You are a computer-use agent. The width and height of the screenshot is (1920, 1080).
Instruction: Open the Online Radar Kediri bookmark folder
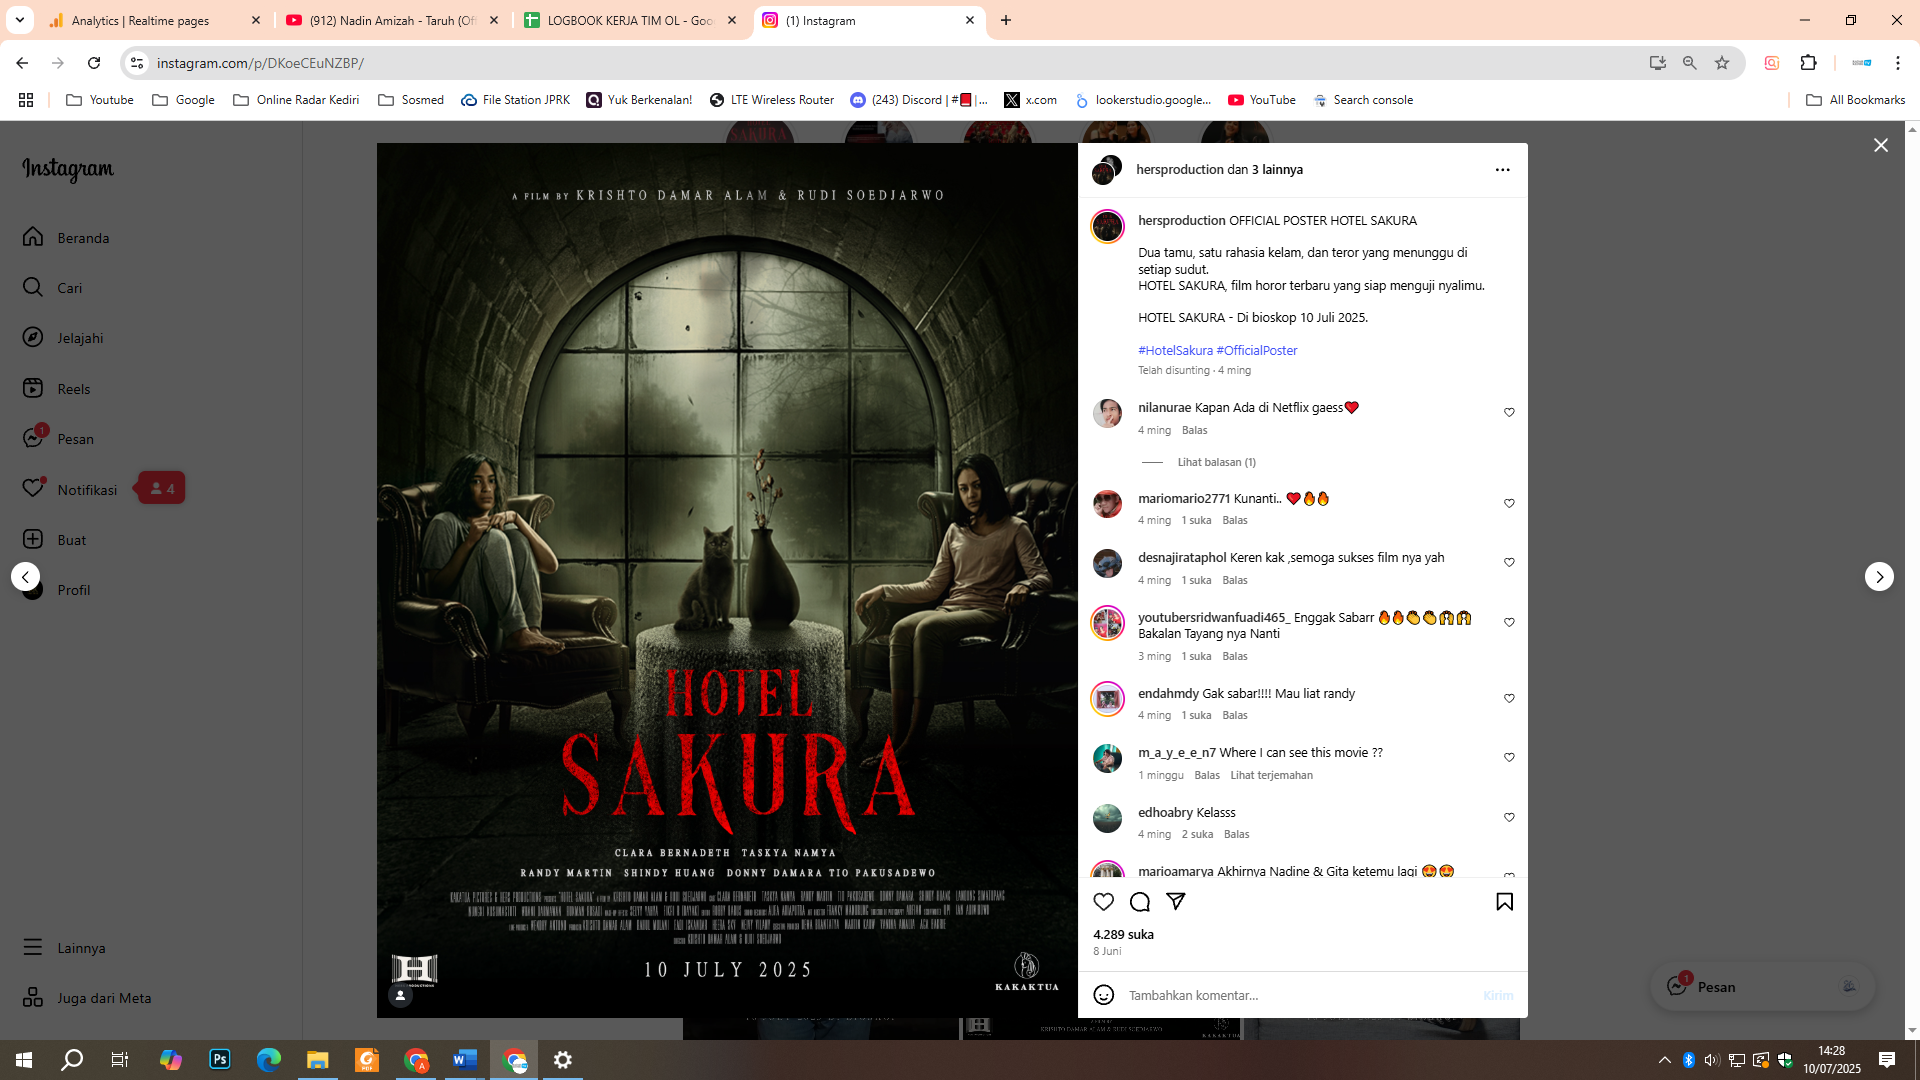[296, 100]
